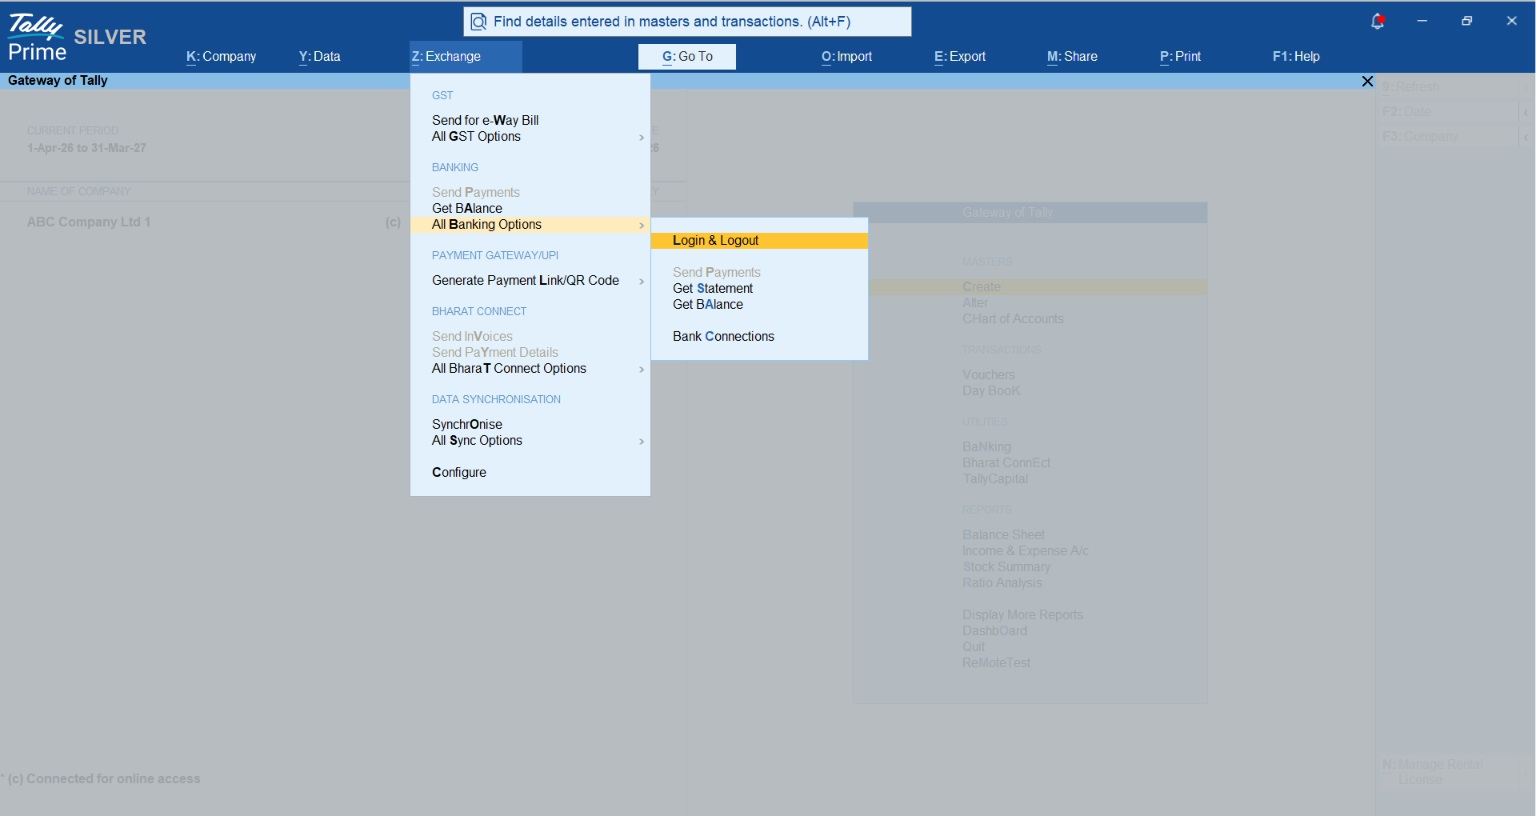Click Quit in Gateway of Tally
This screenshot has height=816, width=1536.
coord(973,647)
